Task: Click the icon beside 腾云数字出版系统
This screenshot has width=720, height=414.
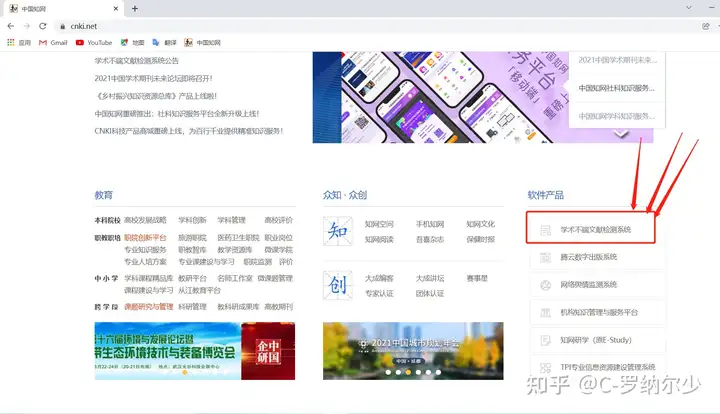Action: pos(546,257)
